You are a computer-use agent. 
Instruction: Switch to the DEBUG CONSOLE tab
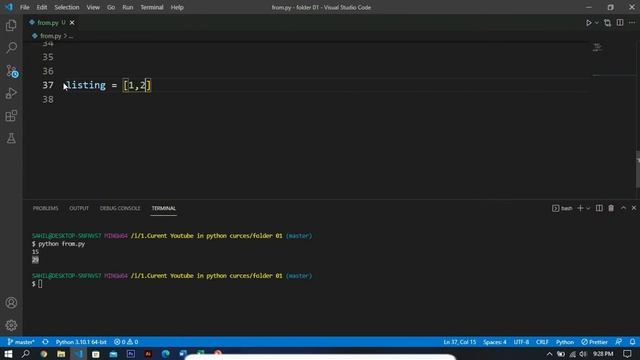(120, 208)
